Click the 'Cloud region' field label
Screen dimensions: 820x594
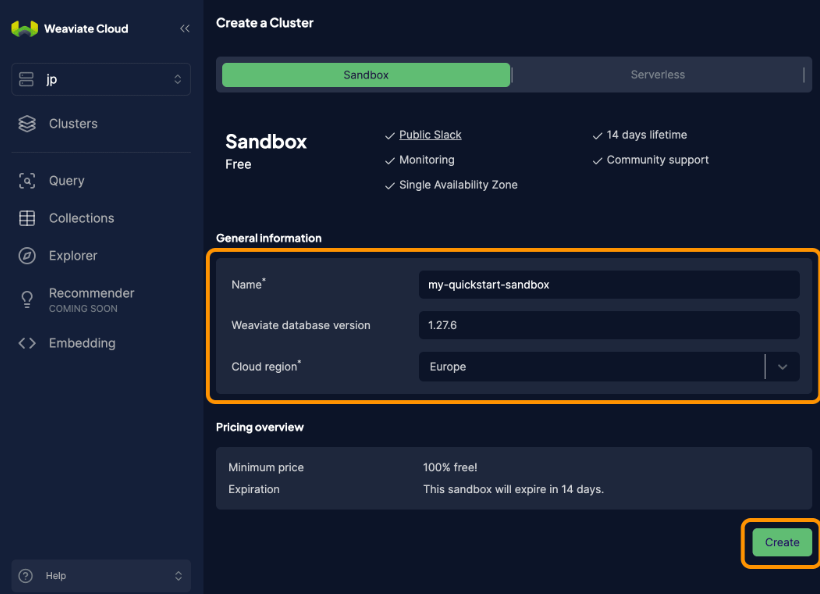[266, 367]
